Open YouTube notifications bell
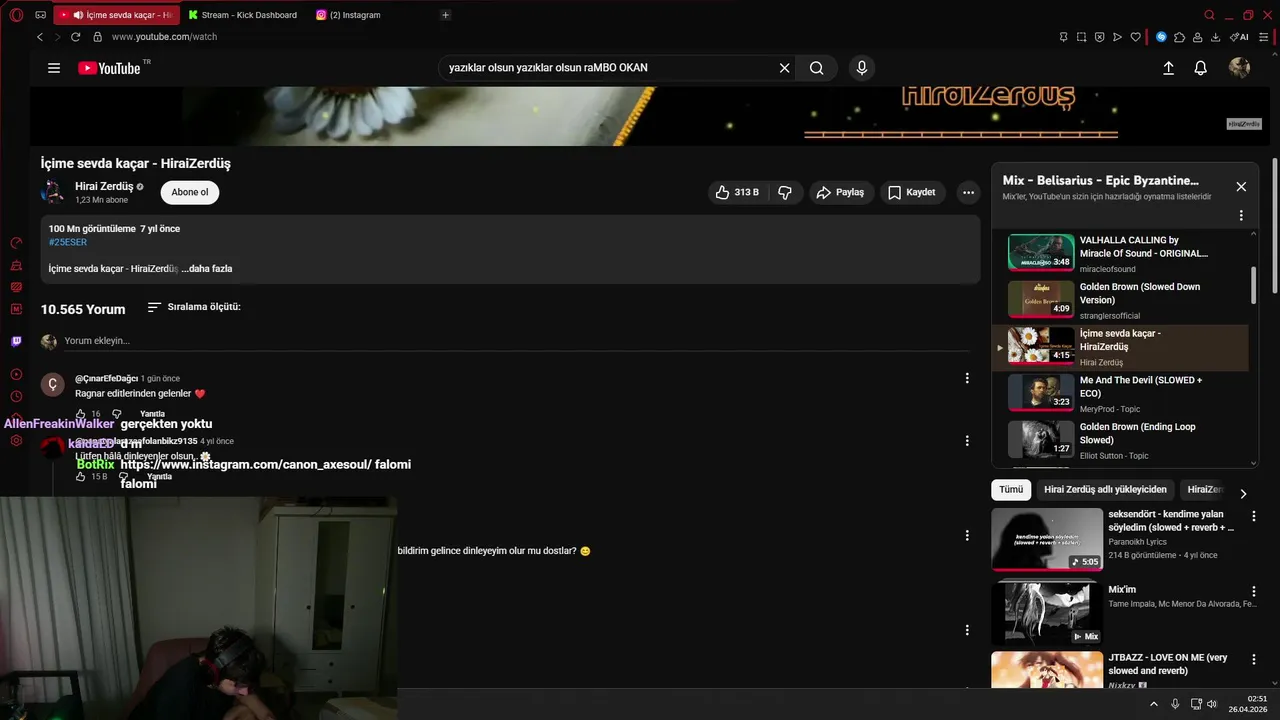This screenshot has height=720, width=1280. tap(1201, 68)
